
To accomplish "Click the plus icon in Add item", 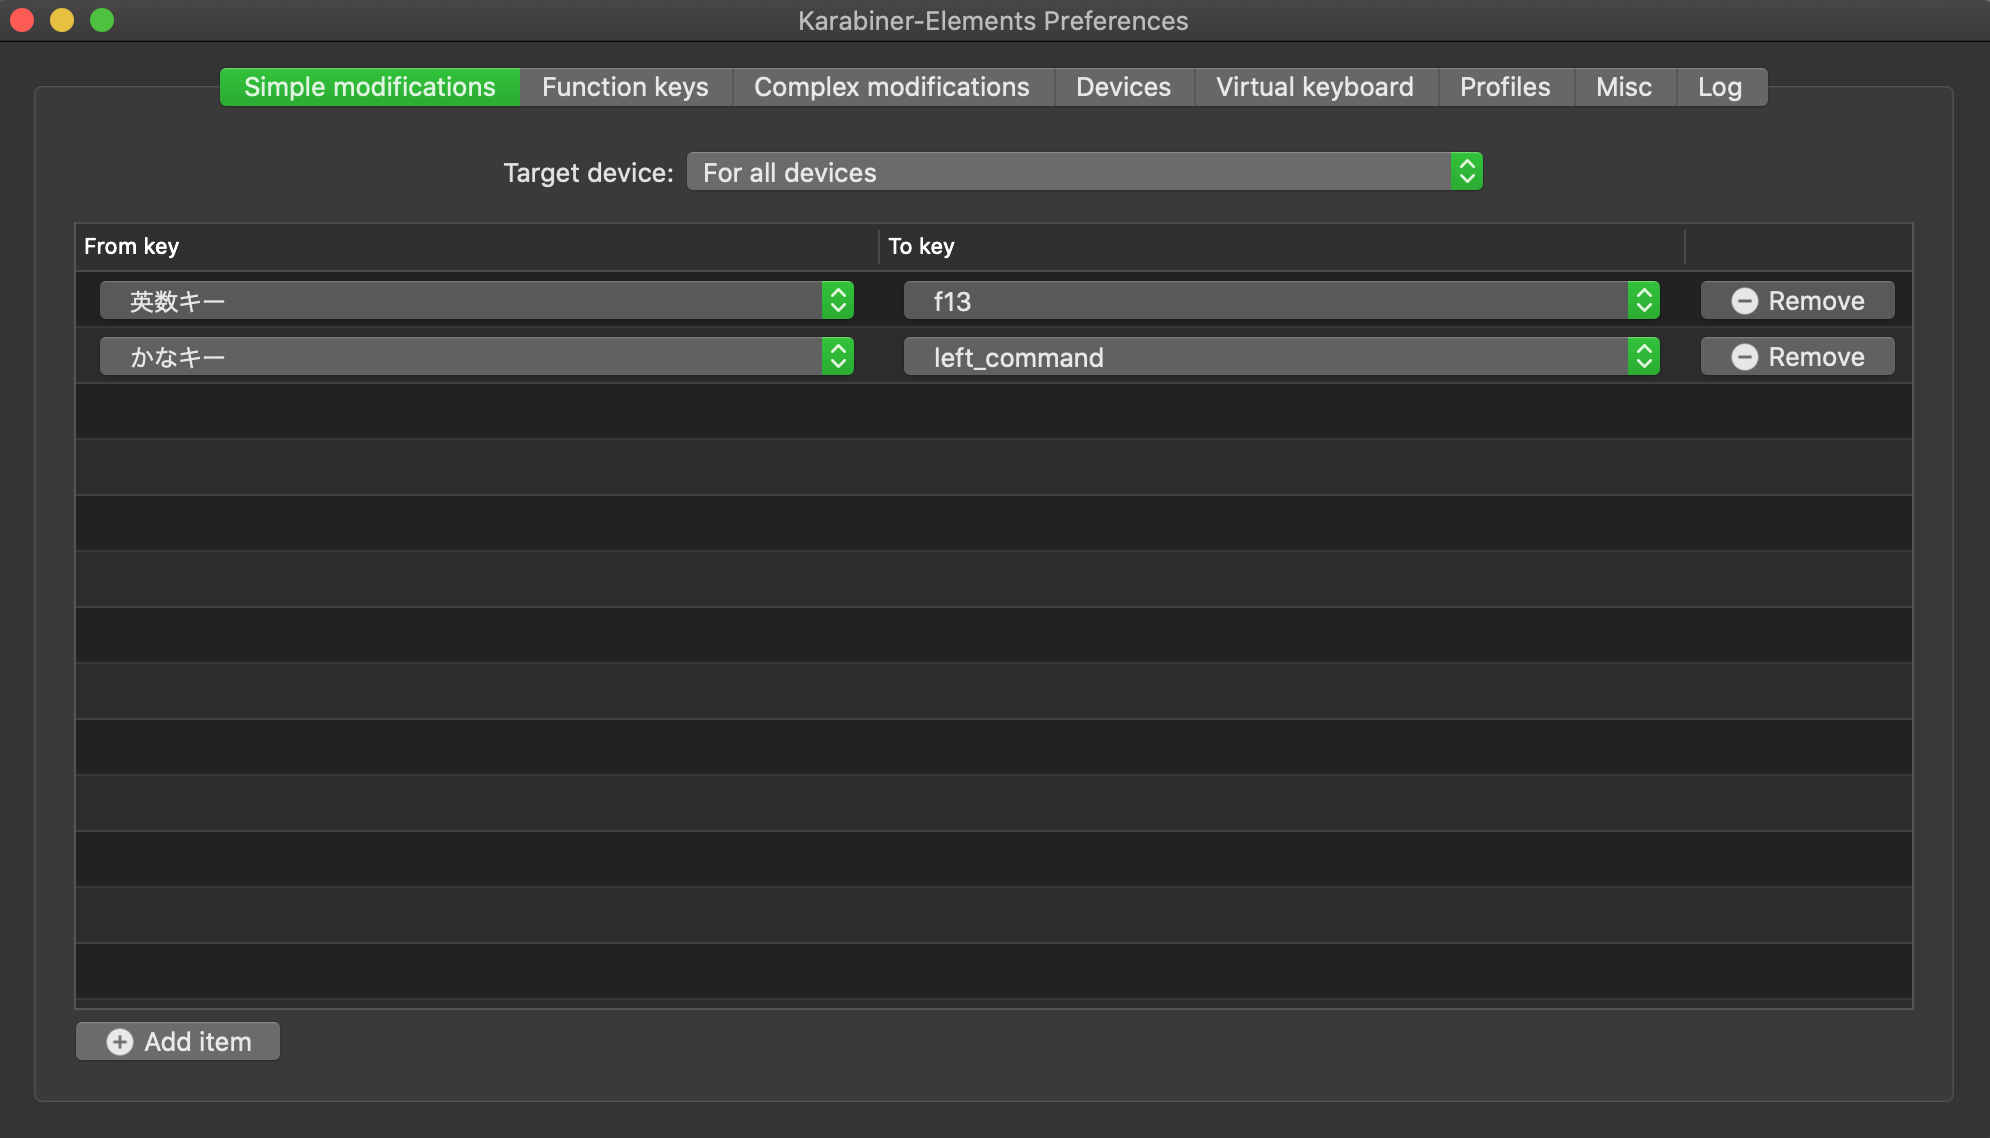I will tap(120, 1042).
